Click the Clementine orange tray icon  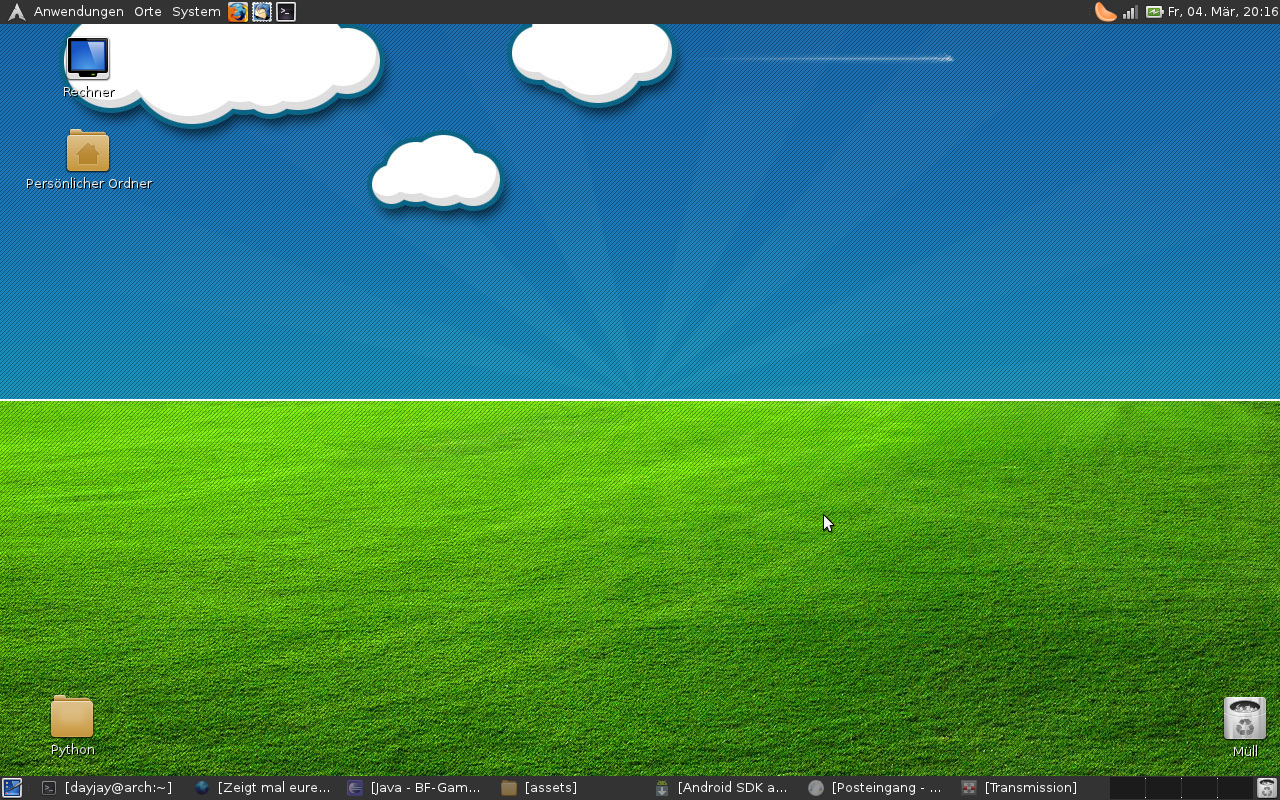click(1105, 12)
